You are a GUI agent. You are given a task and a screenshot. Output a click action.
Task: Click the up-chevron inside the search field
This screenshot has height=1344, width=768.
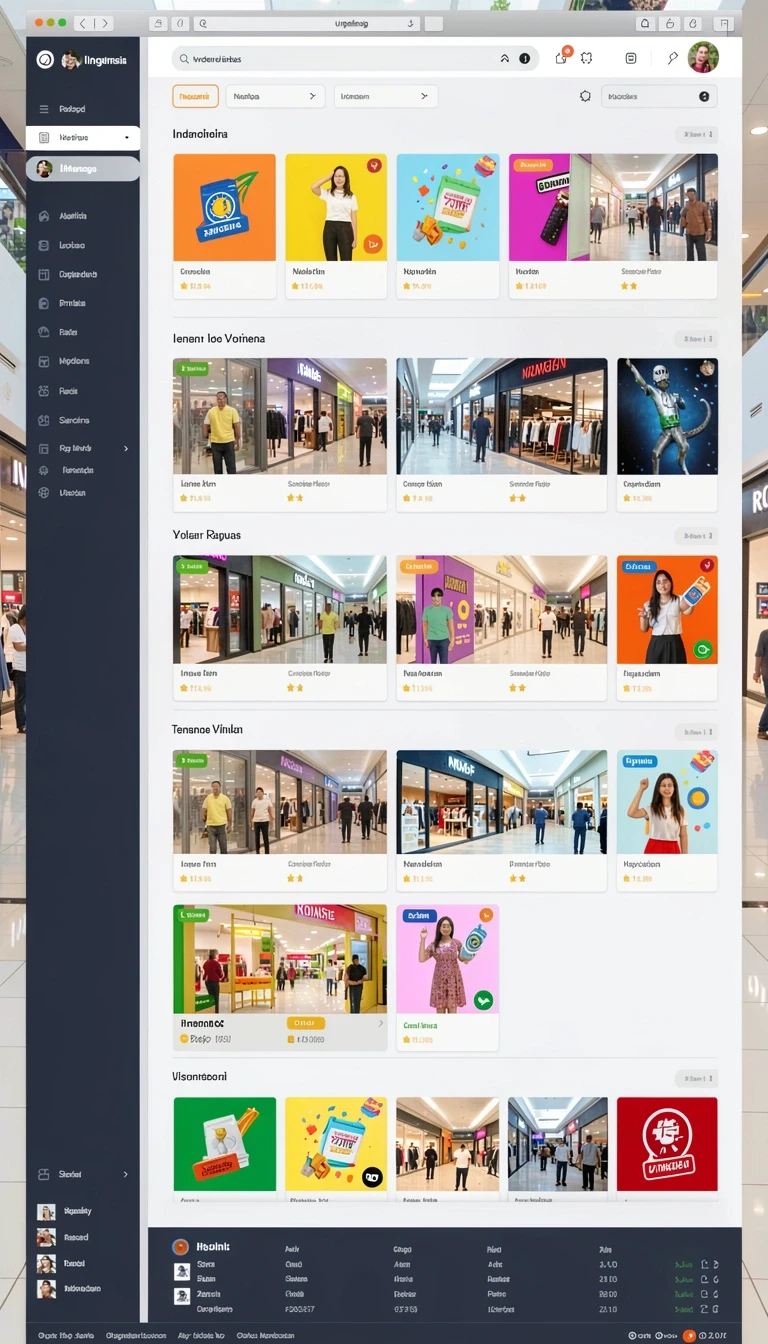505,59
